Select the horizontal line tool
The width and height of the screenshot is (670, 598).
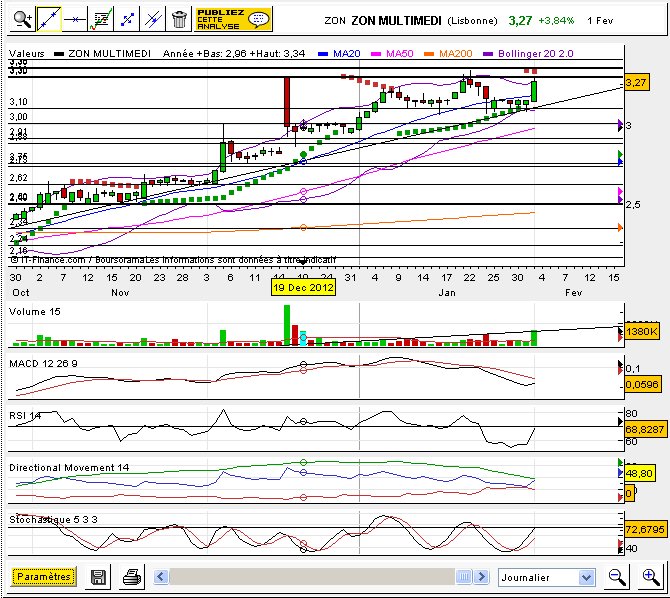point(75,19)
